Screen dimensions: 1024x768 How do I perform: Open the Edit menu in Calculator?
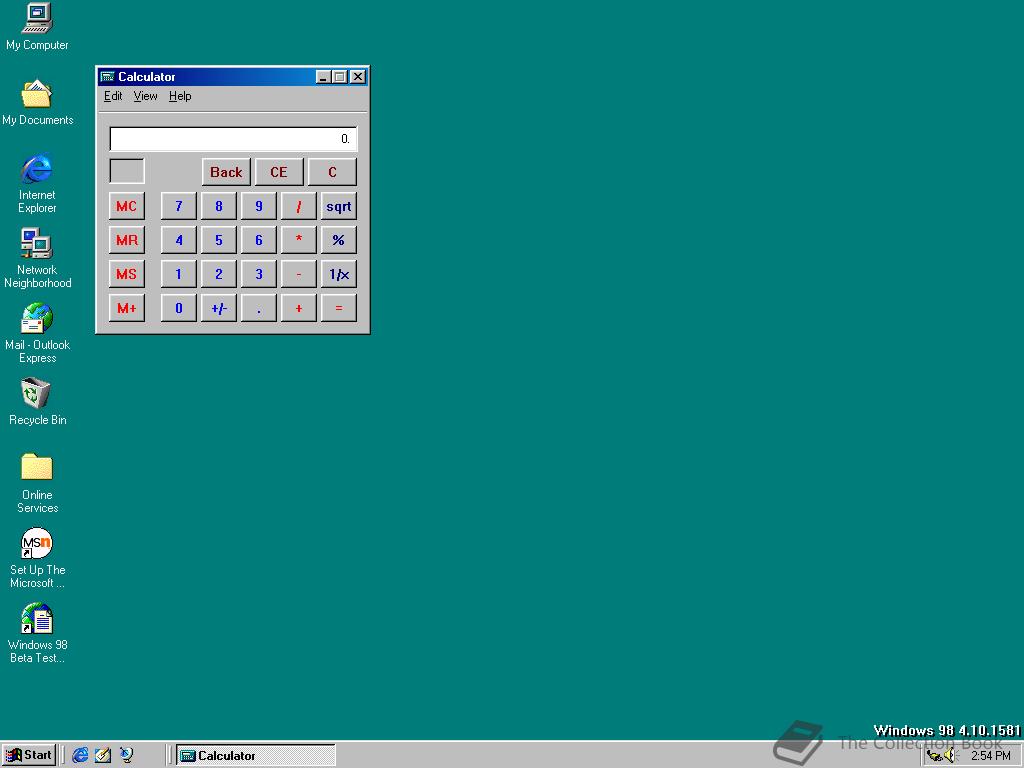pos(113,96)
